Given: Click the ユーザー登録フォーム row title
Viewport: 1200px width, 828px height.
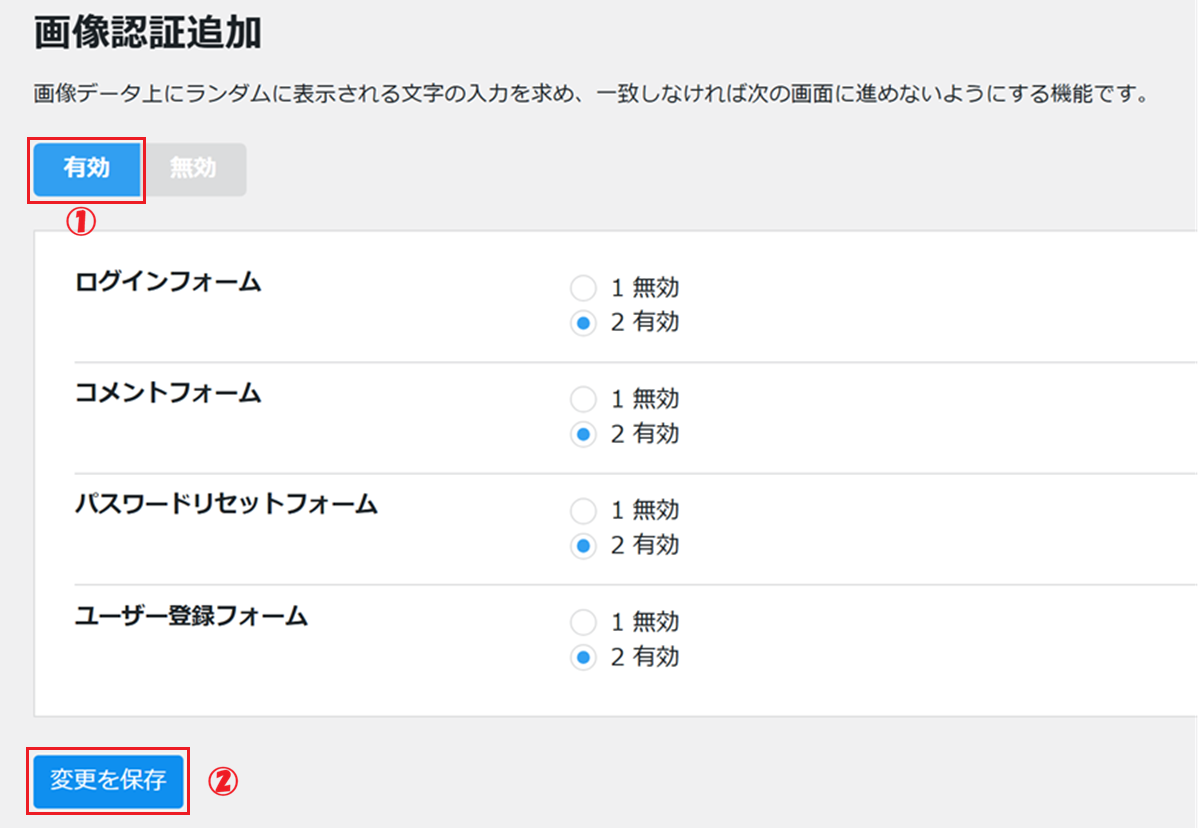Looking at the screenshot, I should [x=191, y=616].
